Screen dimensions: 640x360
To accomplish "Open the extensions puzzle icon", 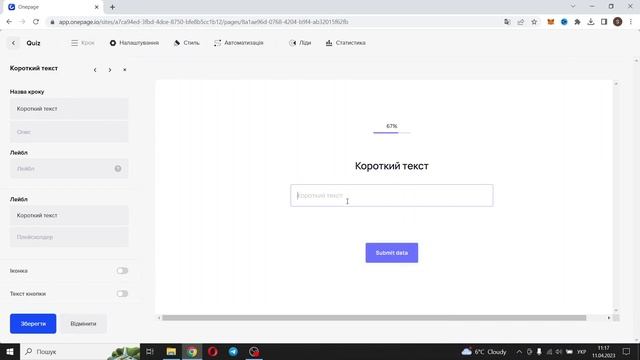I will point(577,22).
